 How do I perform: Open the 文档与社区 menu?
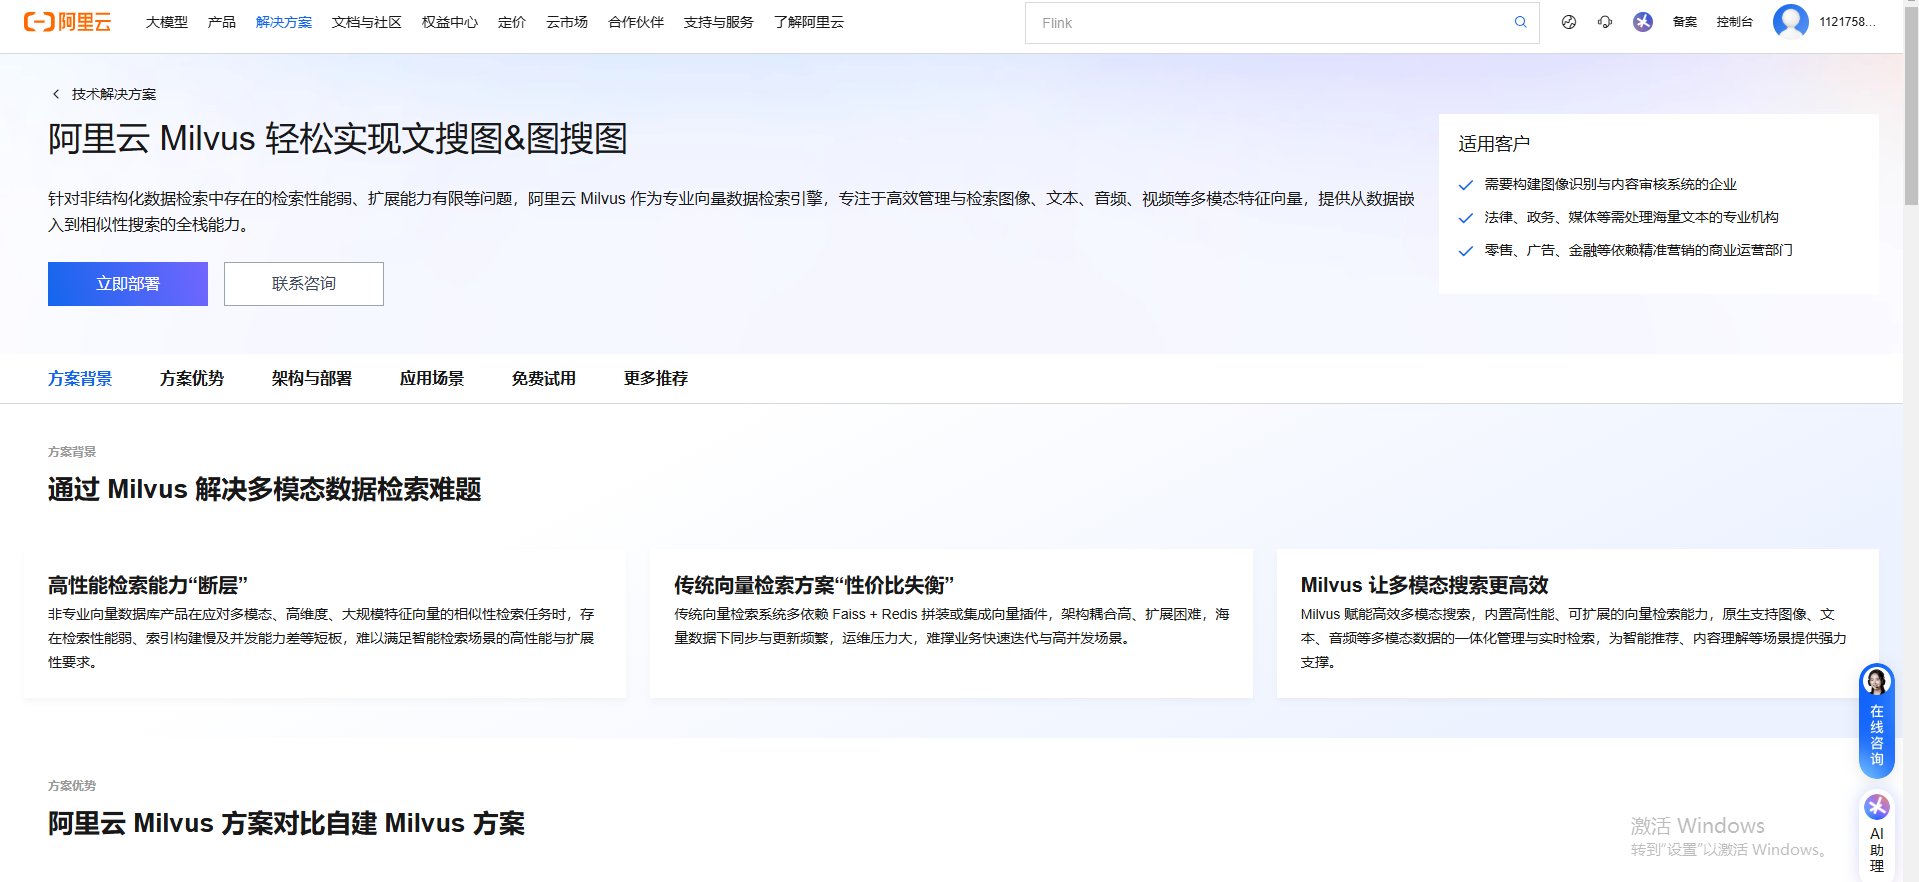coord(366,22)
